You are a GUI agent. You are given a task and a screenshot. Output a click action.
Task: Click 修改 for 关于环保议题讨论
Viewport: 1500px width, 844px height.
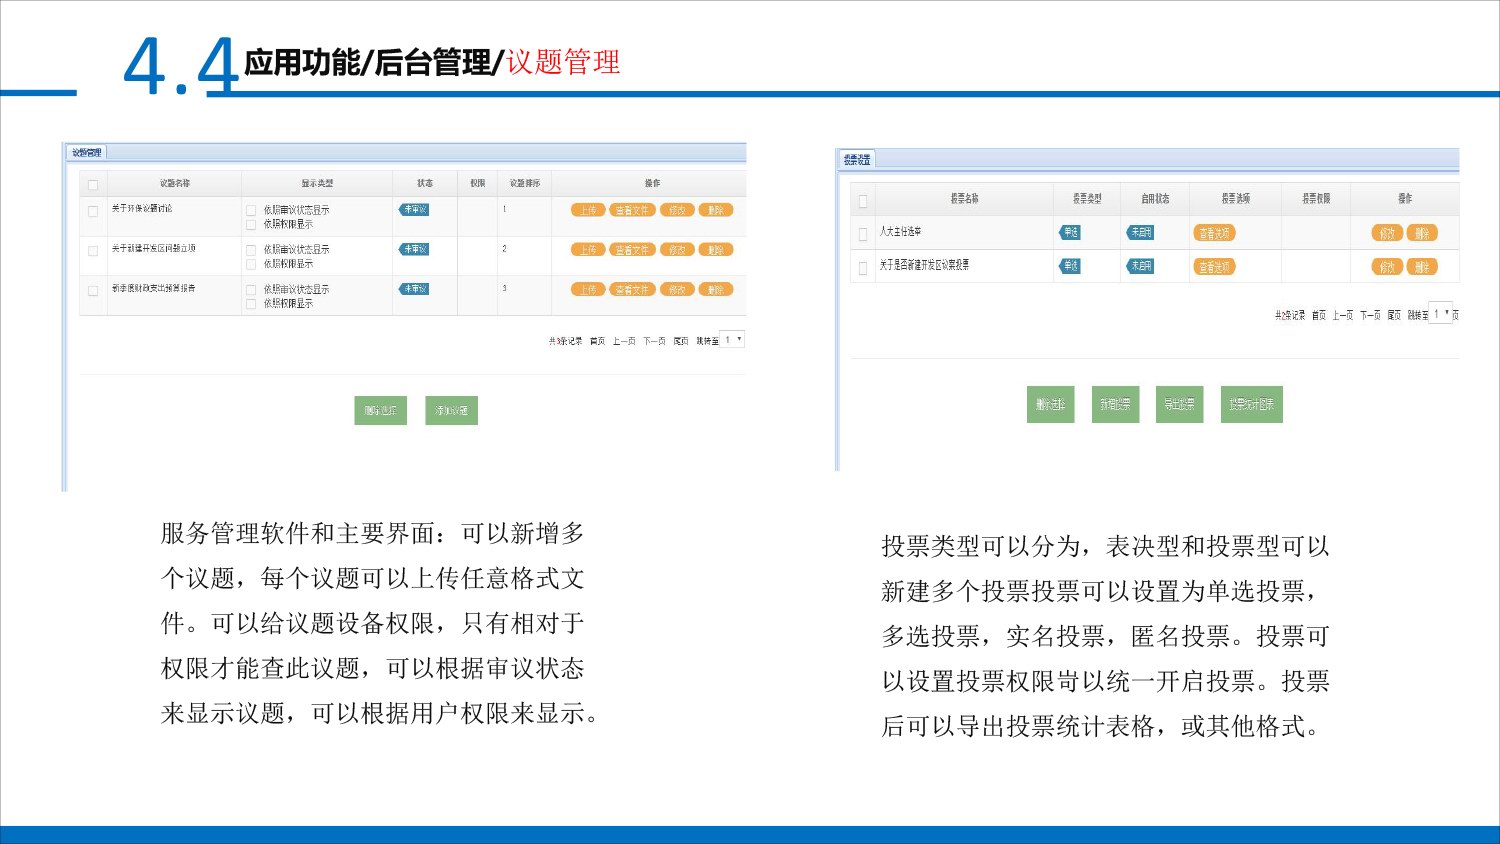(x=677, y=210)
